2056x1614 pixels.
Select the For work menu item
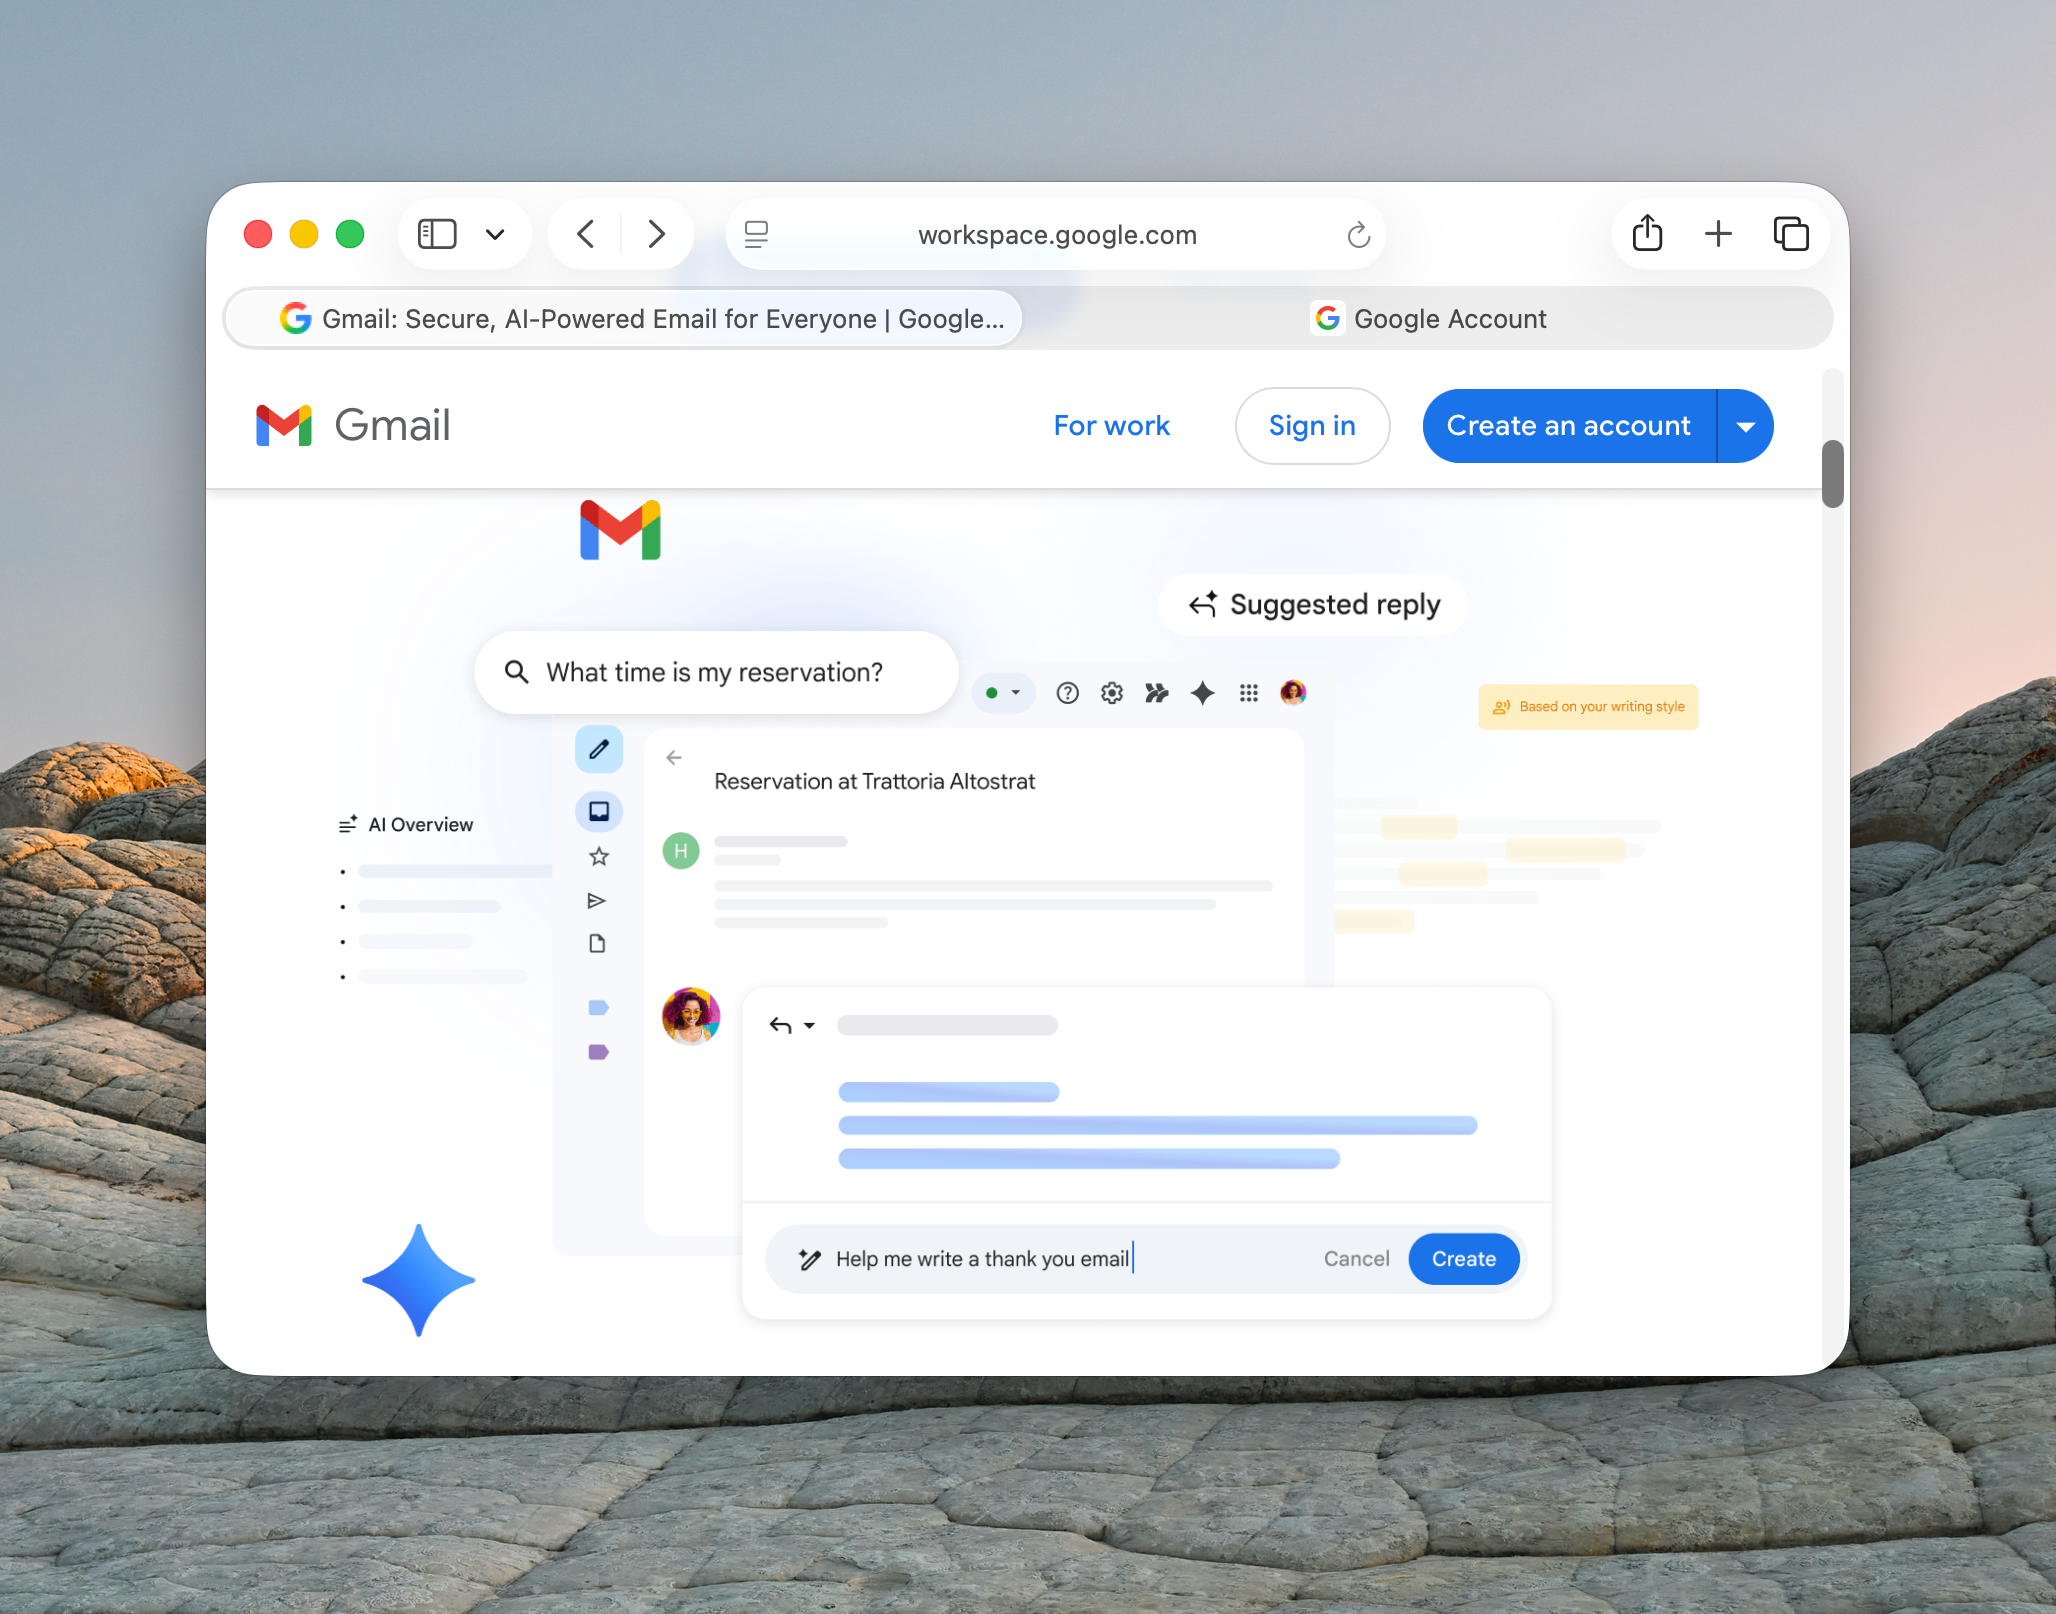pyautogui.click(x=1112, y=425)
